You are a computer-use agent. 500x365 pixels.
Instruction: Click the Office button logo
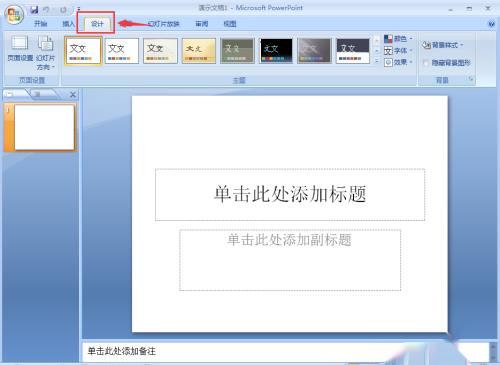pos(14,15)
